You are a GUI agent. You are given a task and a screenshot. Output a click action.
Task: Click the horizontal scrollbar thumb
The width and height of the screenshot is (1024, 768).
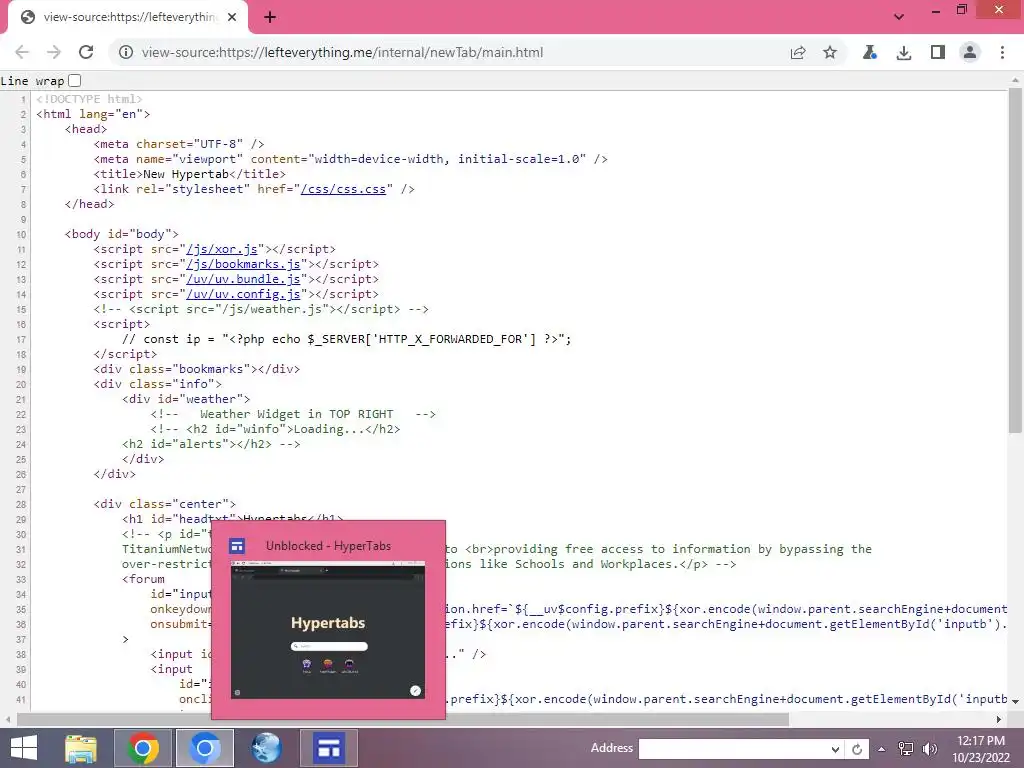pos(403,720)
